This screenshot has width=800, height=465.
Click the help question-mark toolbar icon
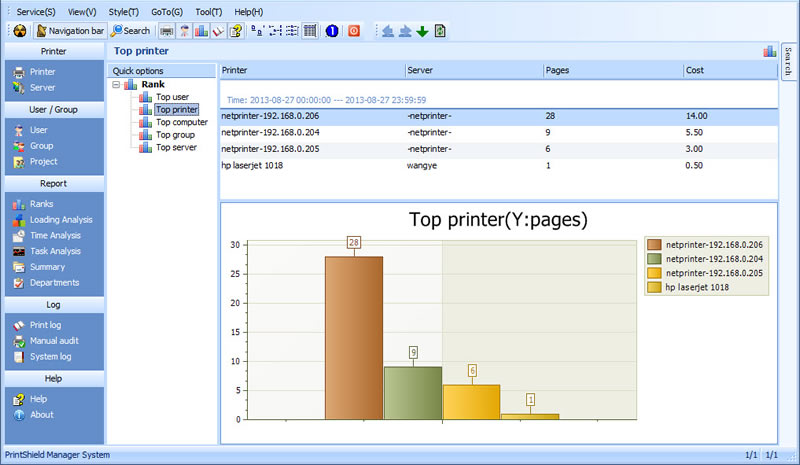[x=236, y=31]
